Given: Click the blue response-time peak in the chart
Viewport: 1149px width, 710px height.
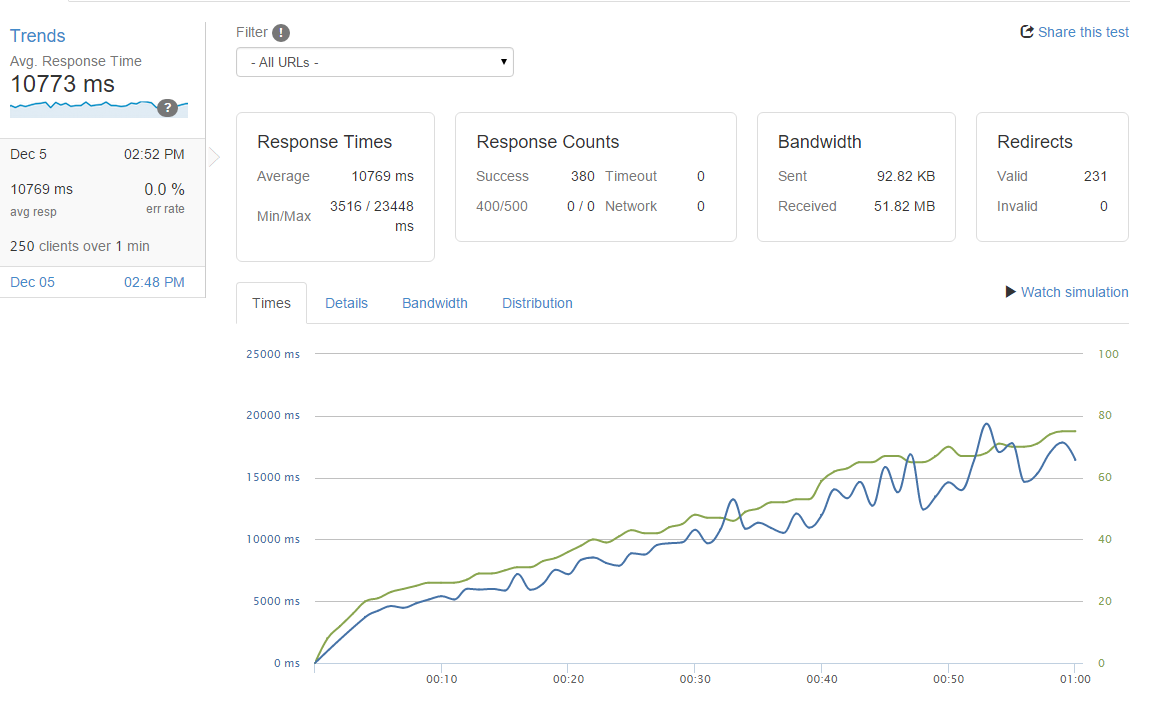Looking at the screenshot, I should [986, 424].
